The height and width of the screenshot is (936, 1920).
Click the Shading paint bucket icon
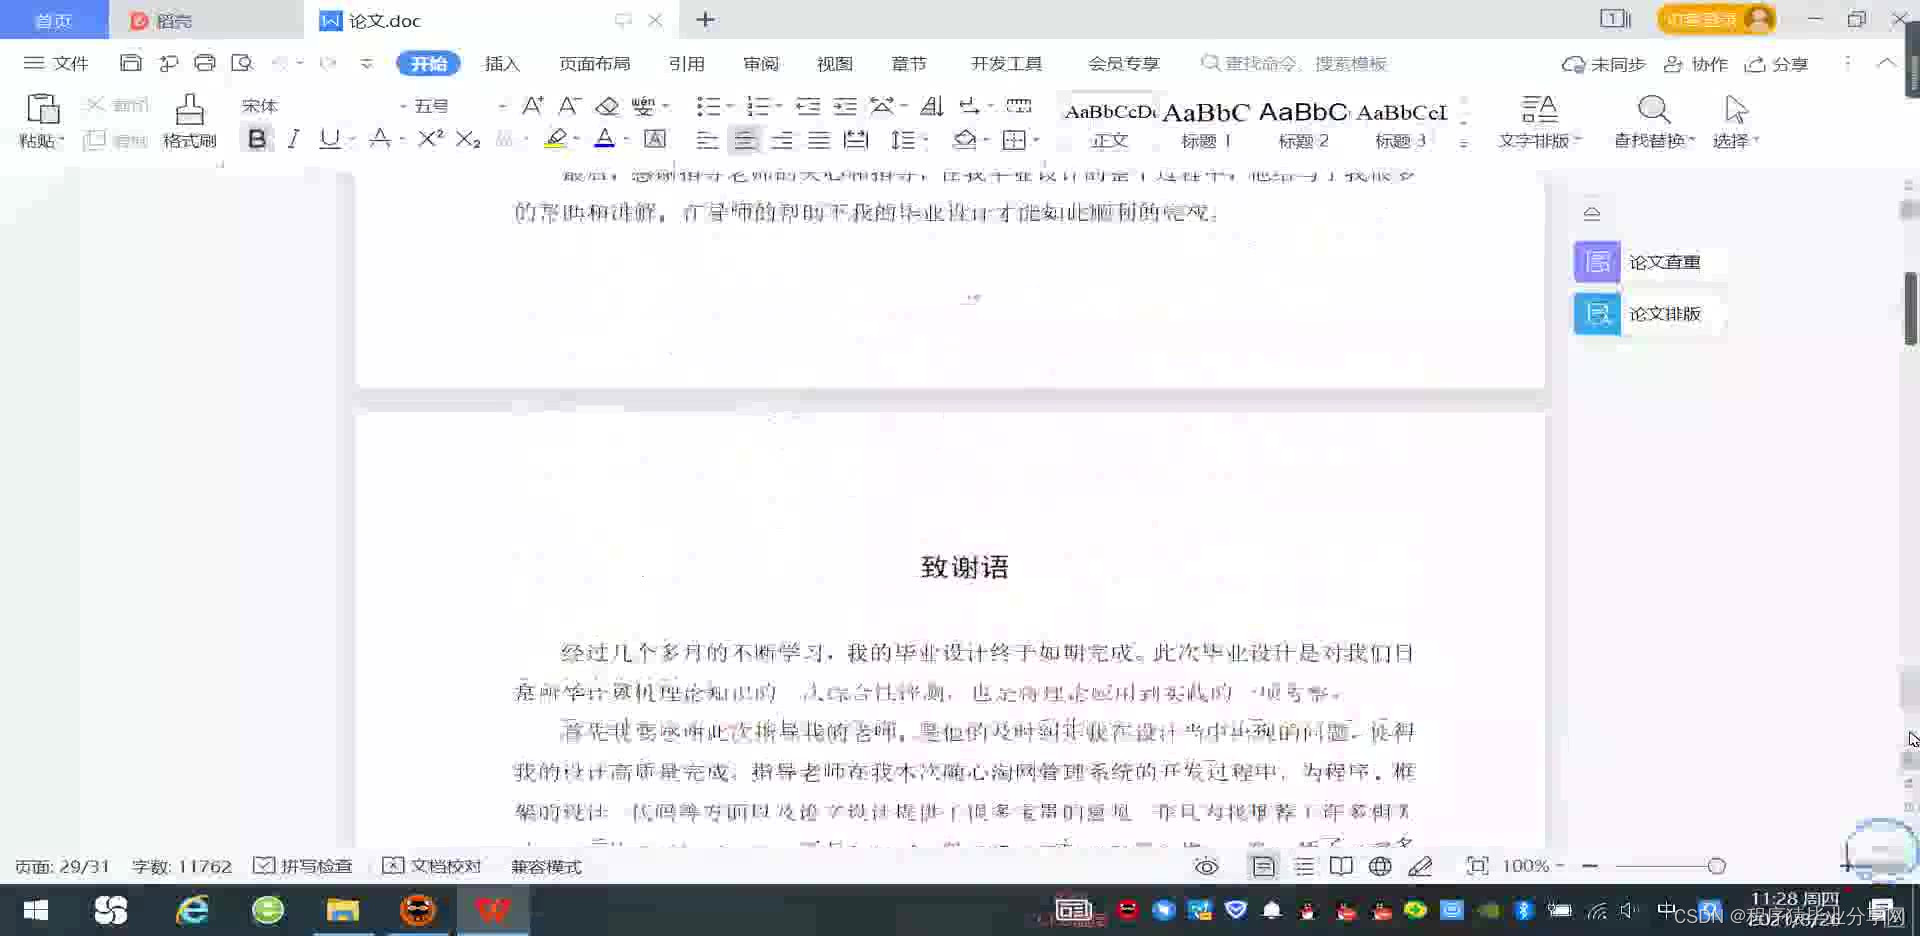coord(964,140)
